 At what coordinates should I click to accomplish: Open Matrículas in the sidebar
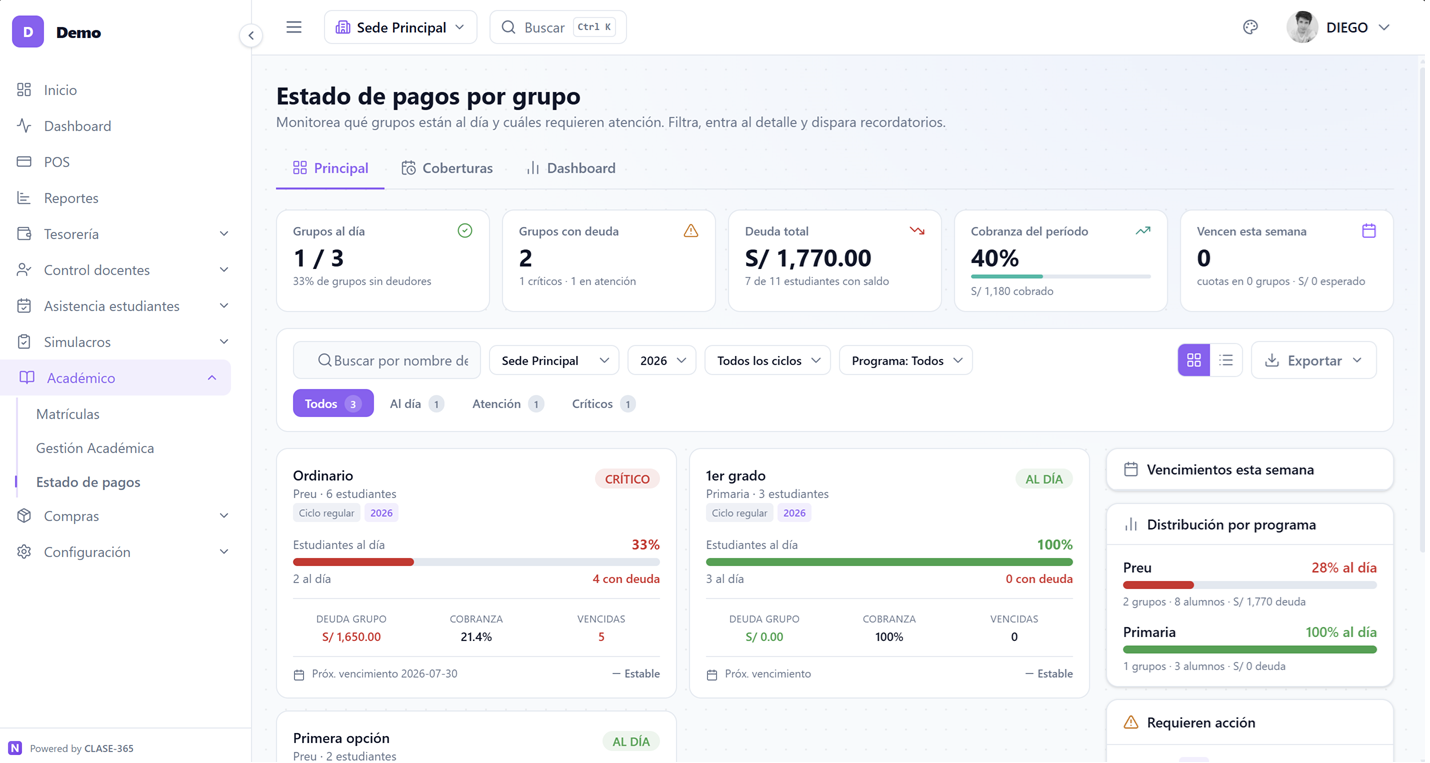(x=68, y=414)
